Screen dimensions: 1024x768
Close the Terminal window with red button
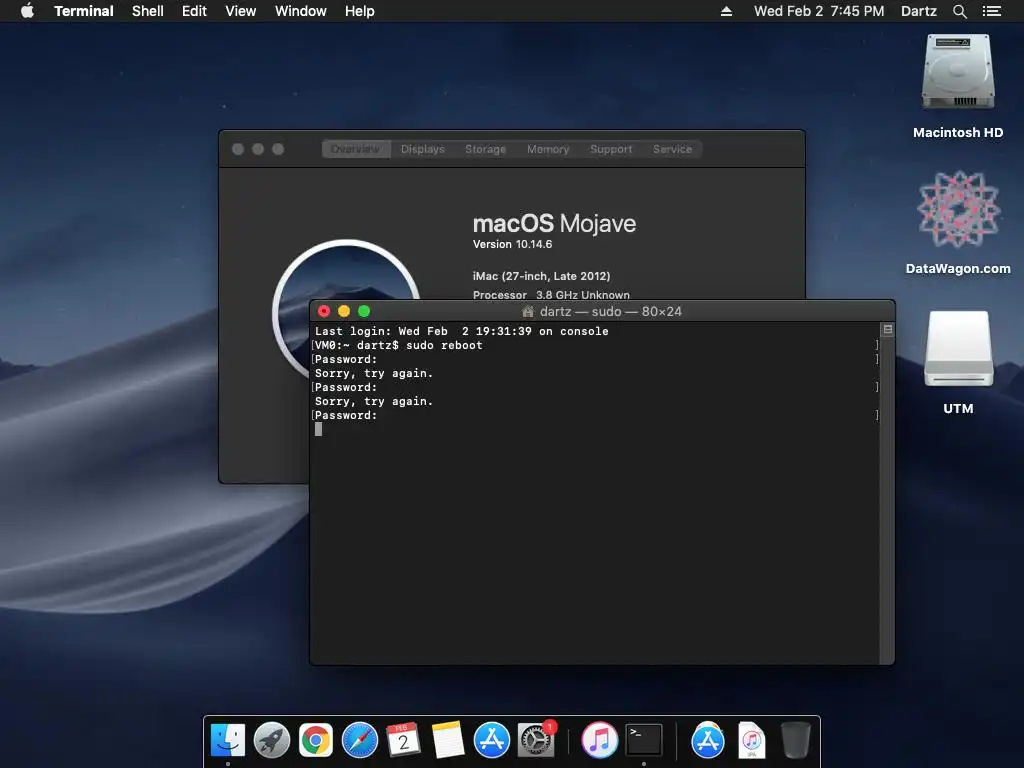point(324,312)
